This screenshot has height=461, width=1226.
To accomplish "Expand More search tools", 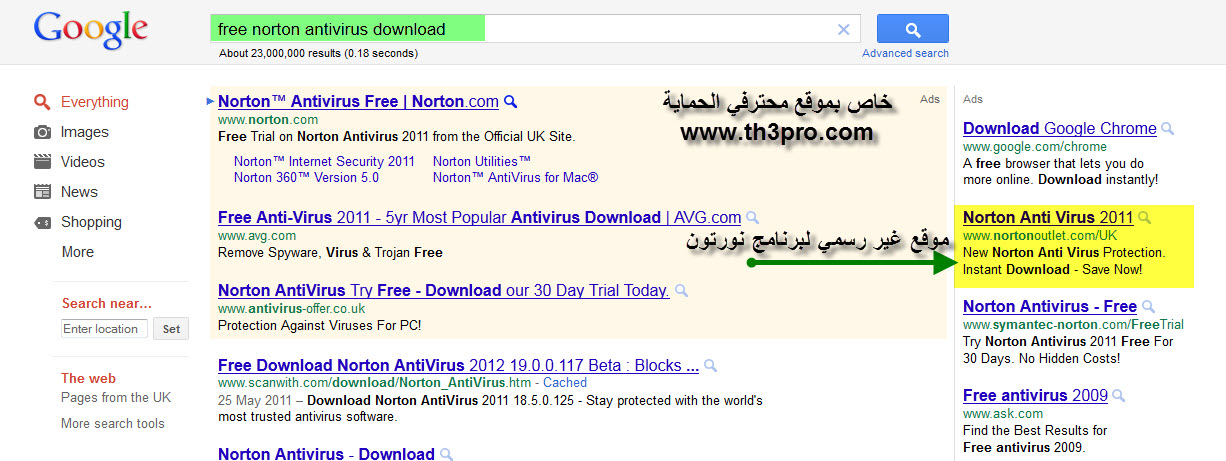I will click(113, 423).
